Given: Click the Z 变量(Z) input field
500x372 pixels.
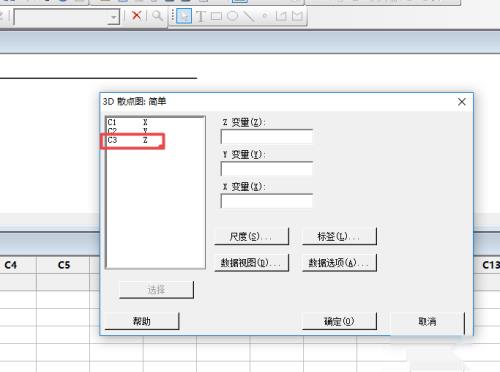Looking at the screenshot, I should coord(267,136).
